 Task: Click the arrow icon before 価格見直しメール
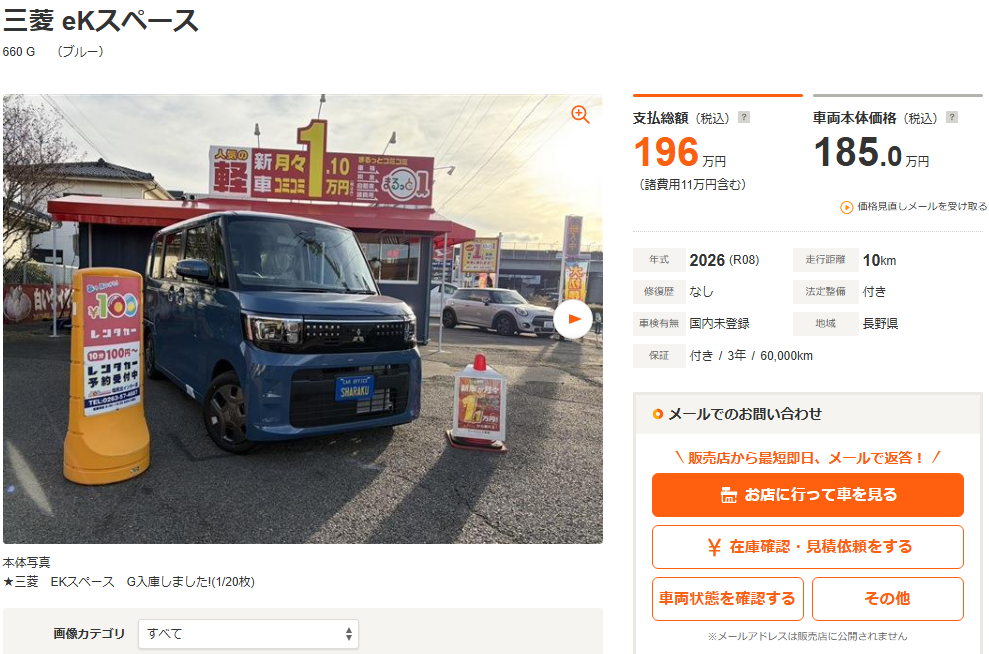coord(846,207)
